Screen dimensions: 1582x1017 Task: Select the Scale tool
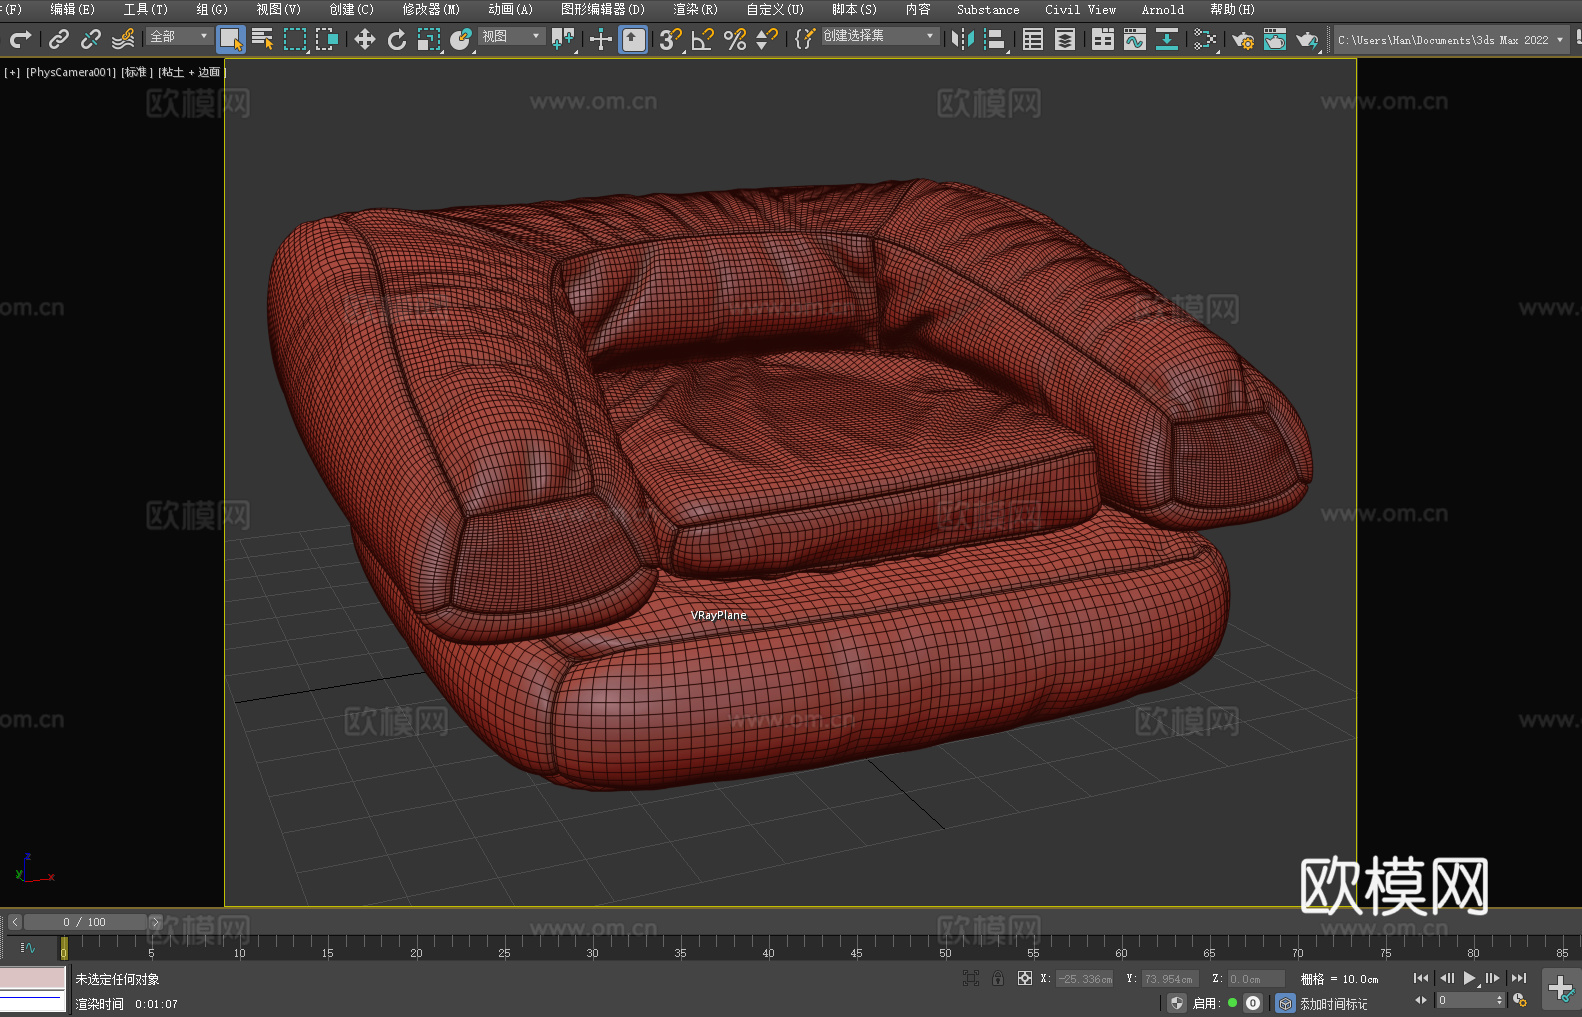[x=429, y=39]
